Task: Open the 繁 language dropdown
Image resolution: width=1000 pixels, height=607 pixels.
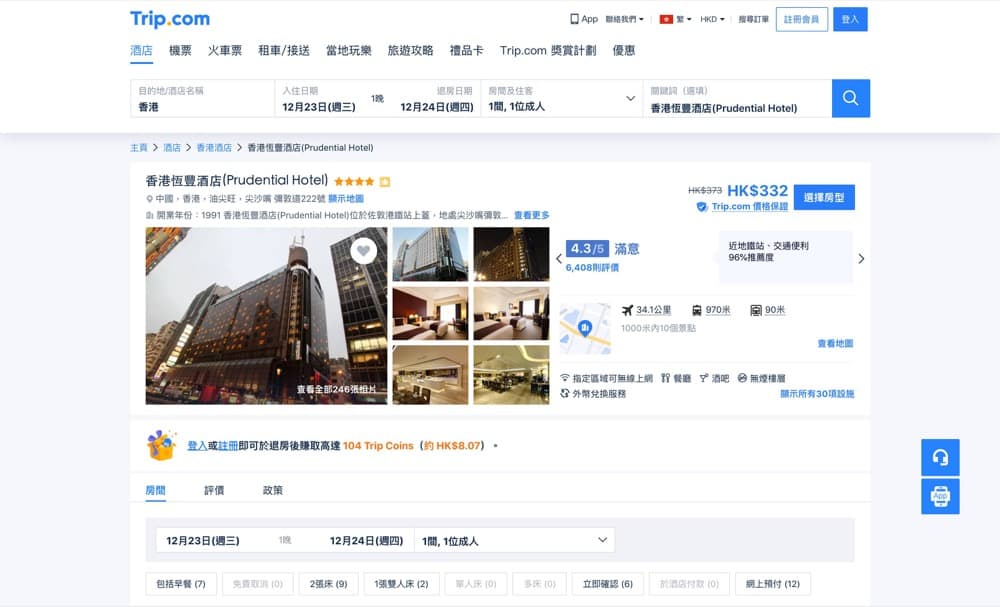Action: (x=684, y=19)
